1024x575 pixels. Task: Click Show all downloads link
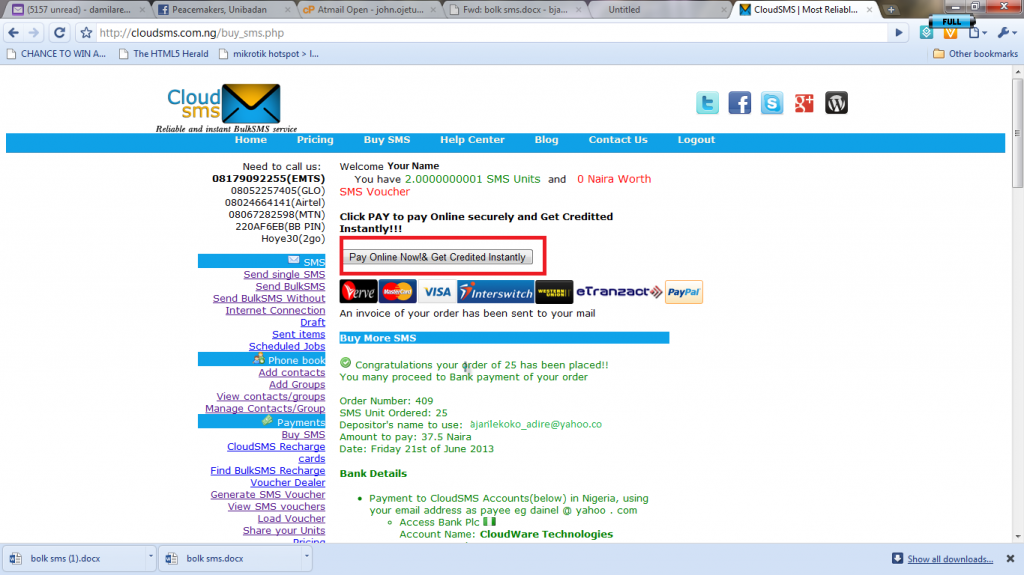tap(950, 559)
